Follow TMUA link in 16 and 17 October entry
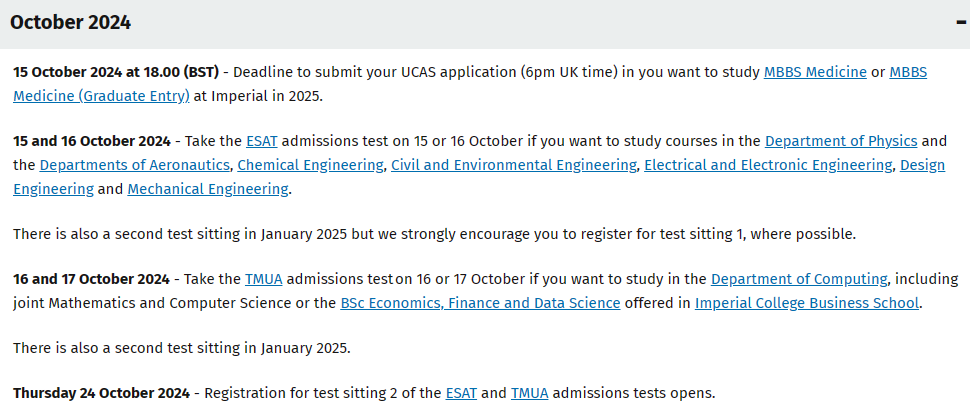 point(264,279)
